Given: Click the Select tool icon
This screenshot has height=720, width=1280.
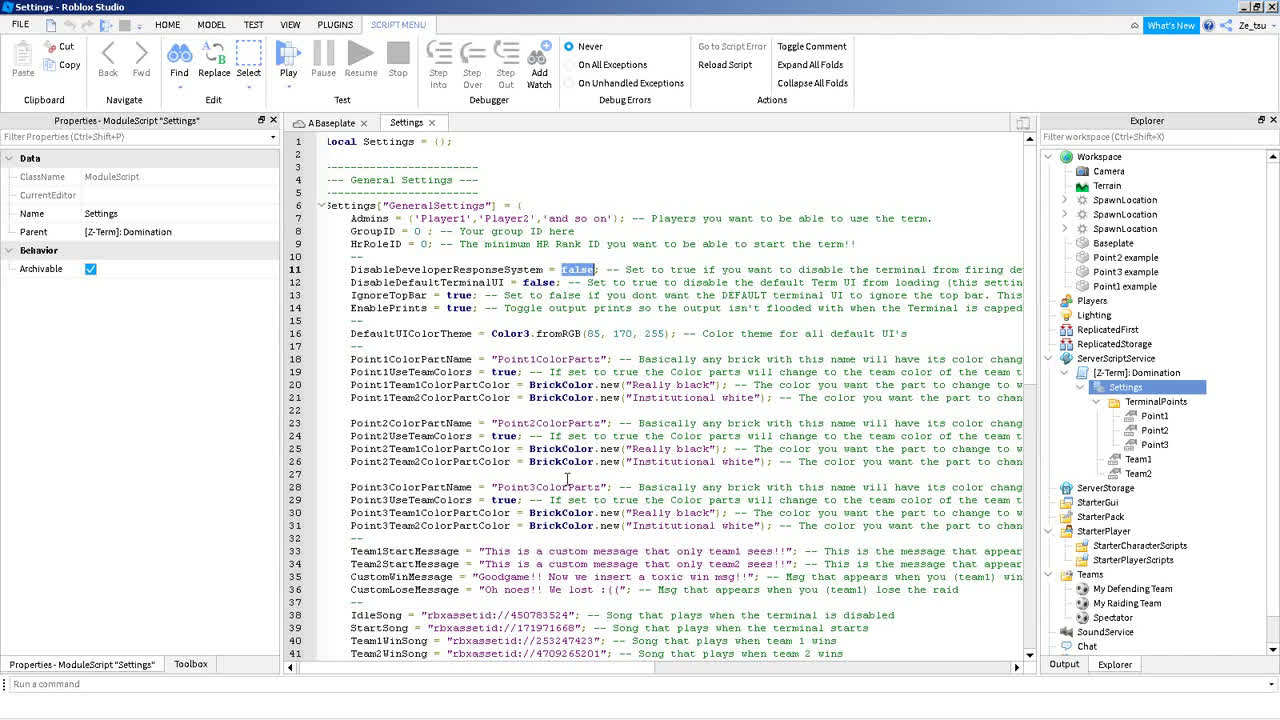Looking at the screenshot, I should [x=249, y=54].
